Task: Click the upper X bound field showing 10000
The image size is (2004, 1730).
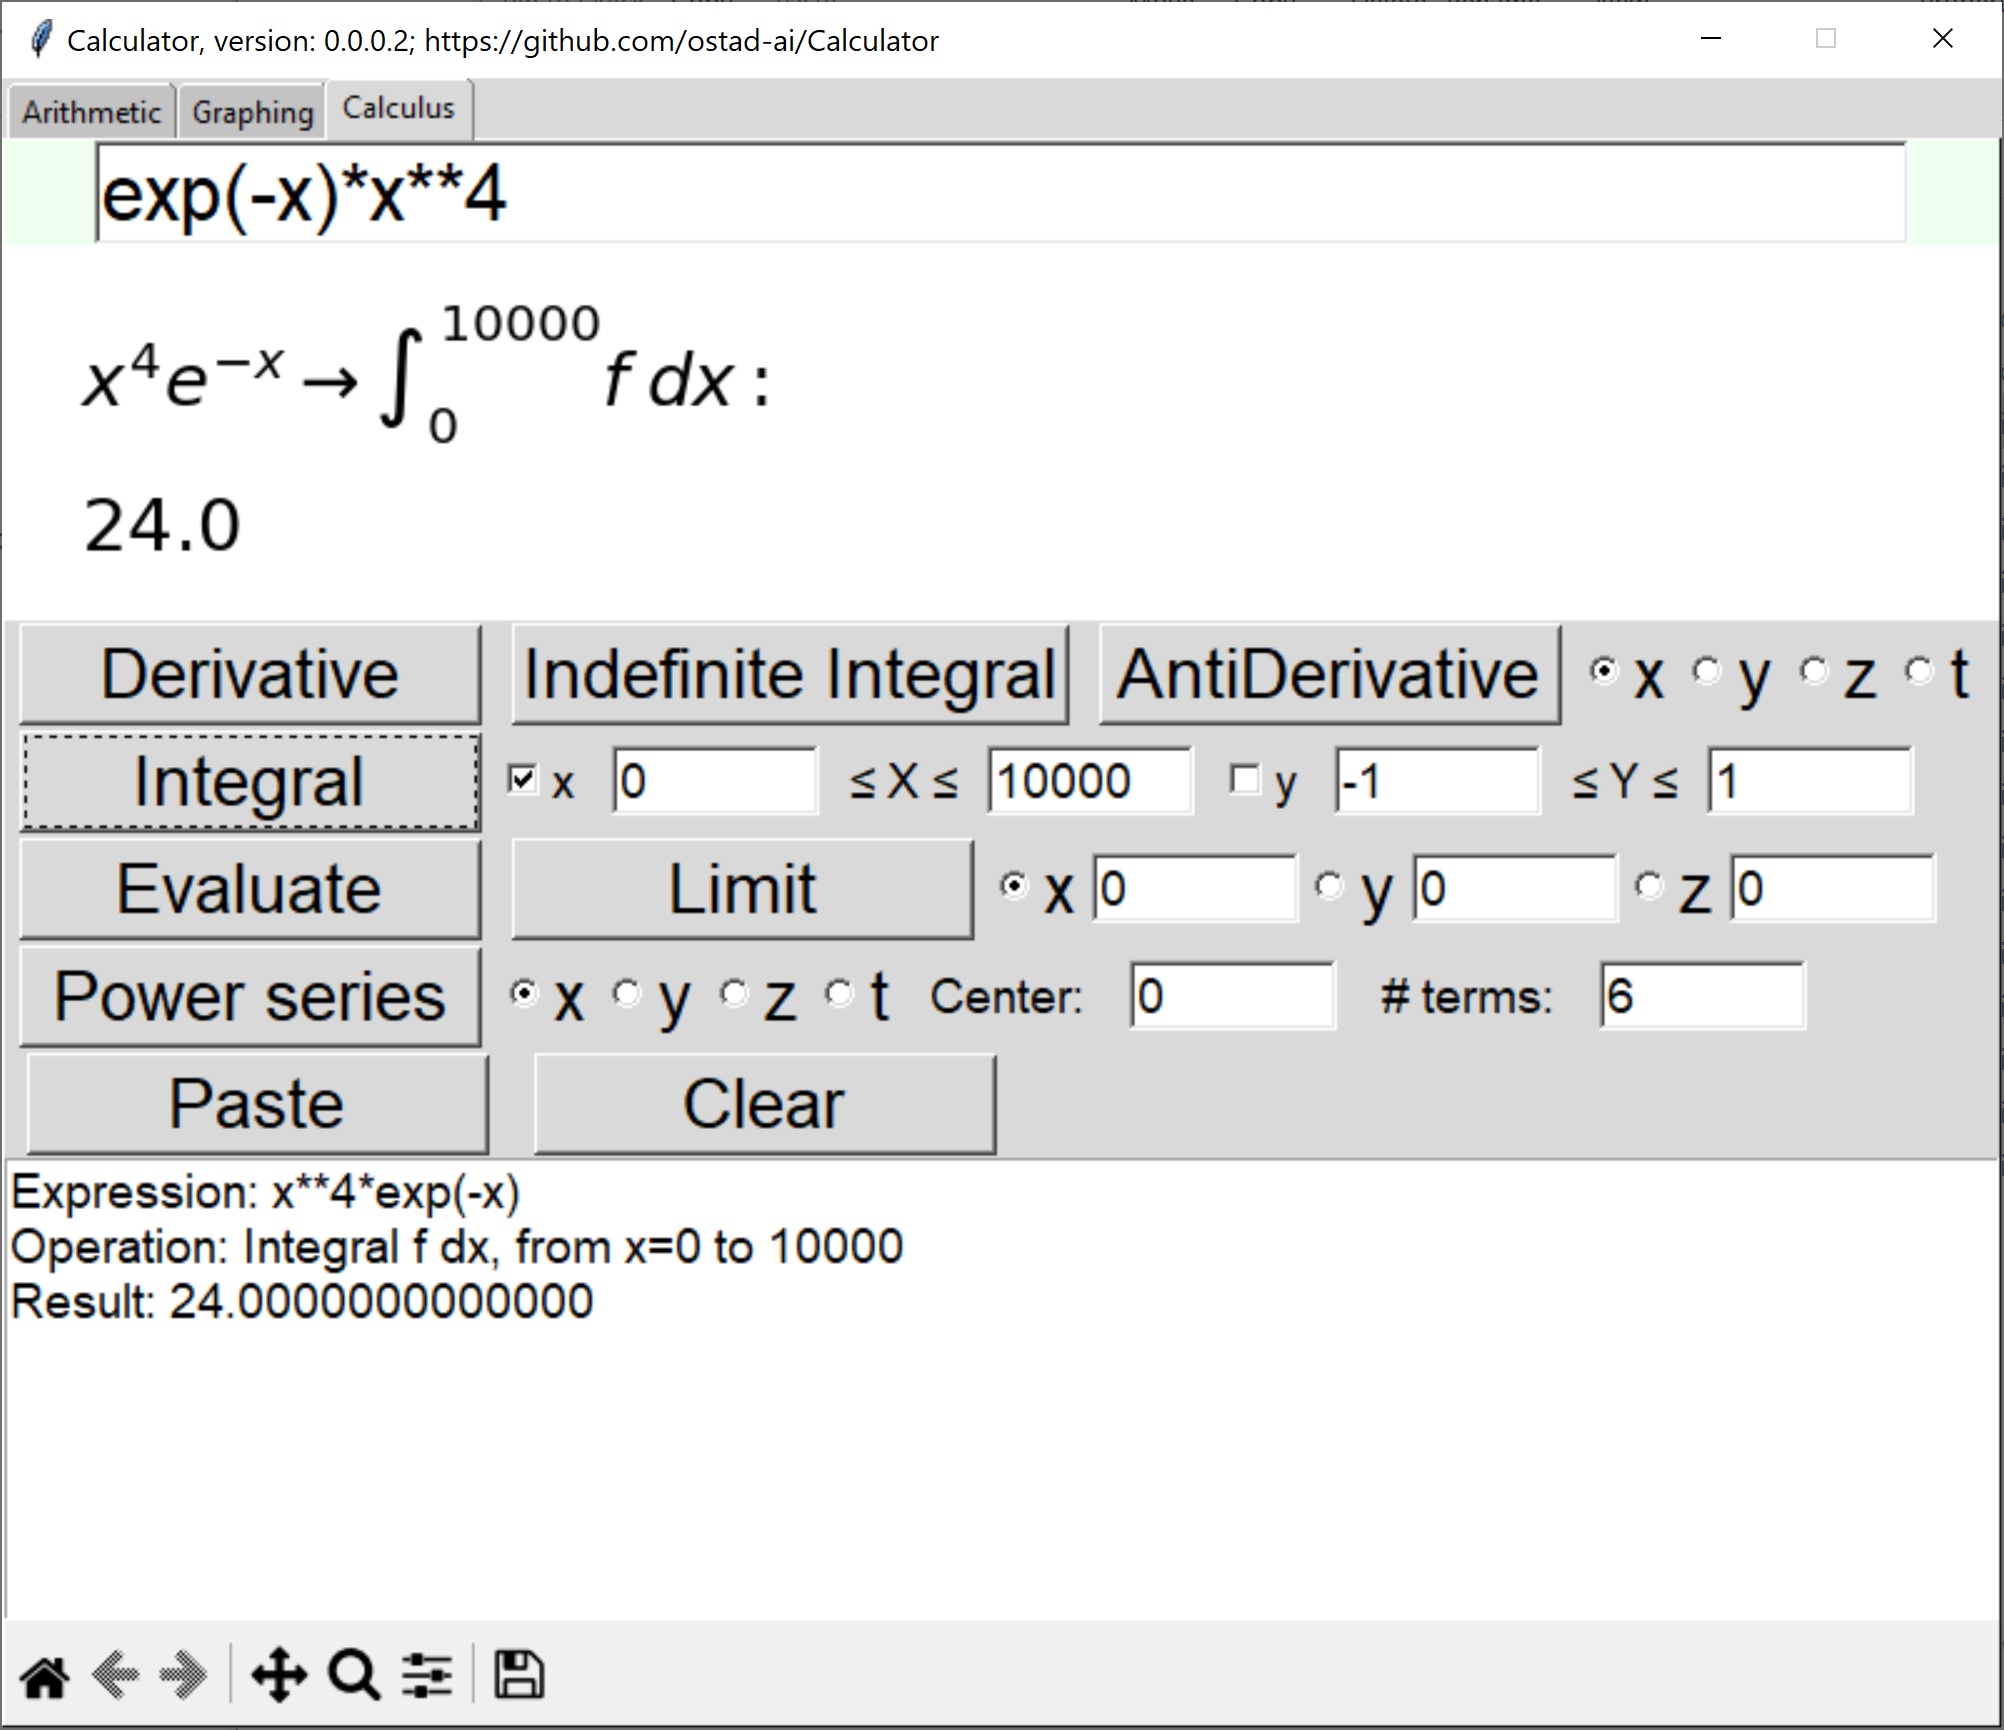Action: 1088,781
